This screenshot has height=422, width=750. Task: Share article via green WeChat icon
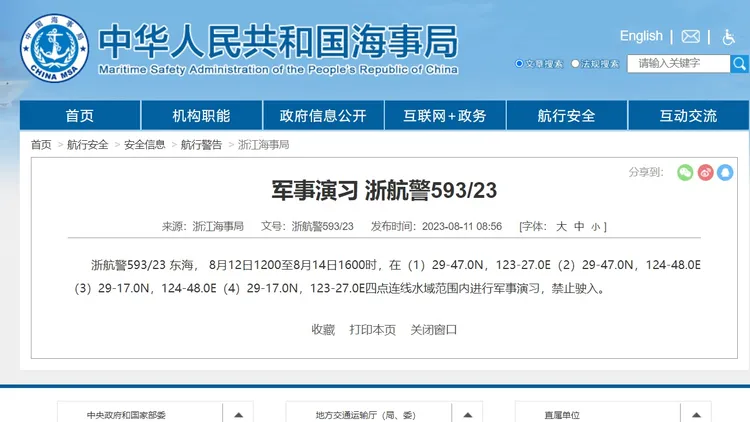685,172
